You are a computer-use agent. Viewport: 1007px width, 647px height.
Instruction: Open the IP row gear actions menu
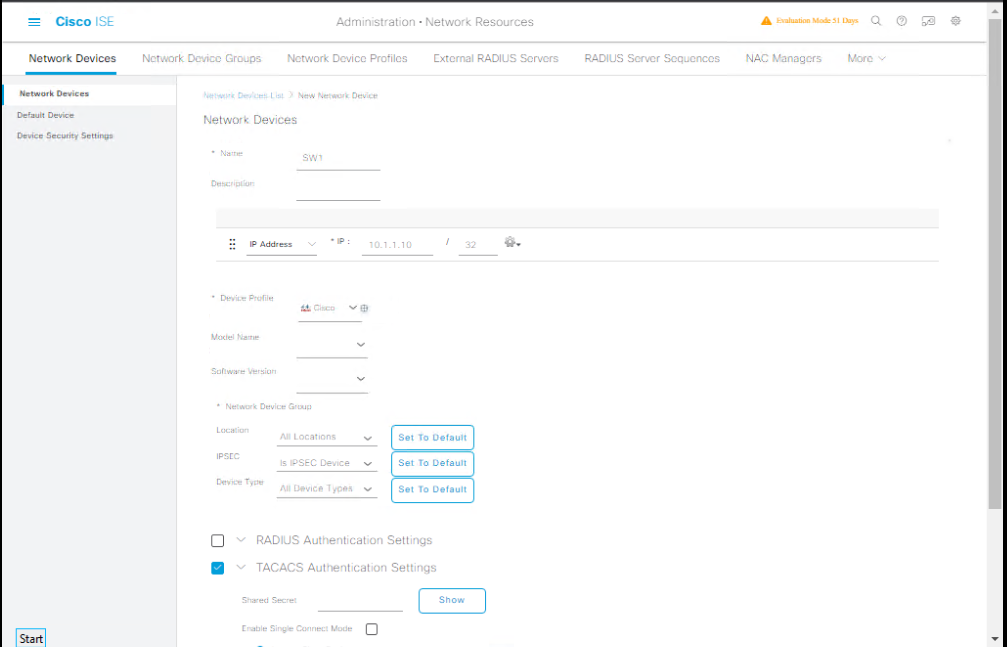pyautogui.click(x=512, y=243)
